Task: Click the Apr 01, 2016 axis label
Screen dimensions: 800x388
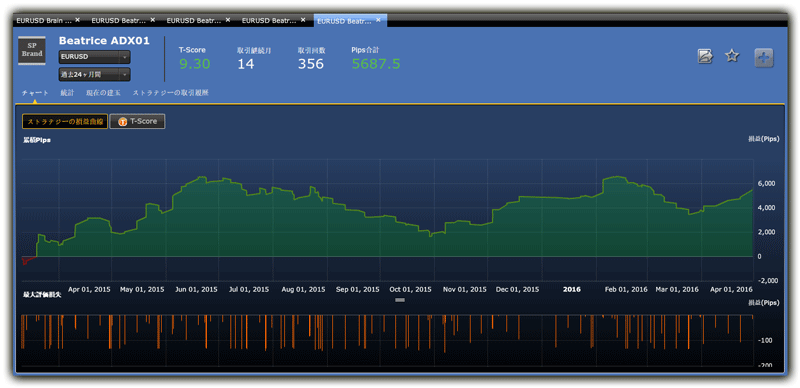Action: click(x=732, y=289)
